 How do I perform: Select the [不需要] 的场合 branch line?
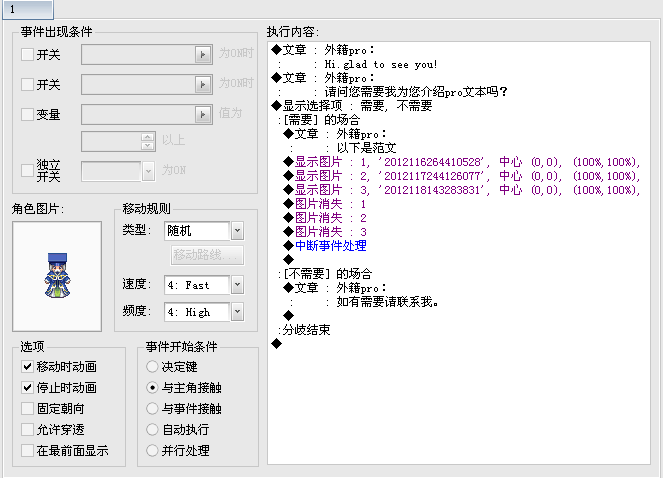[325, 273]
